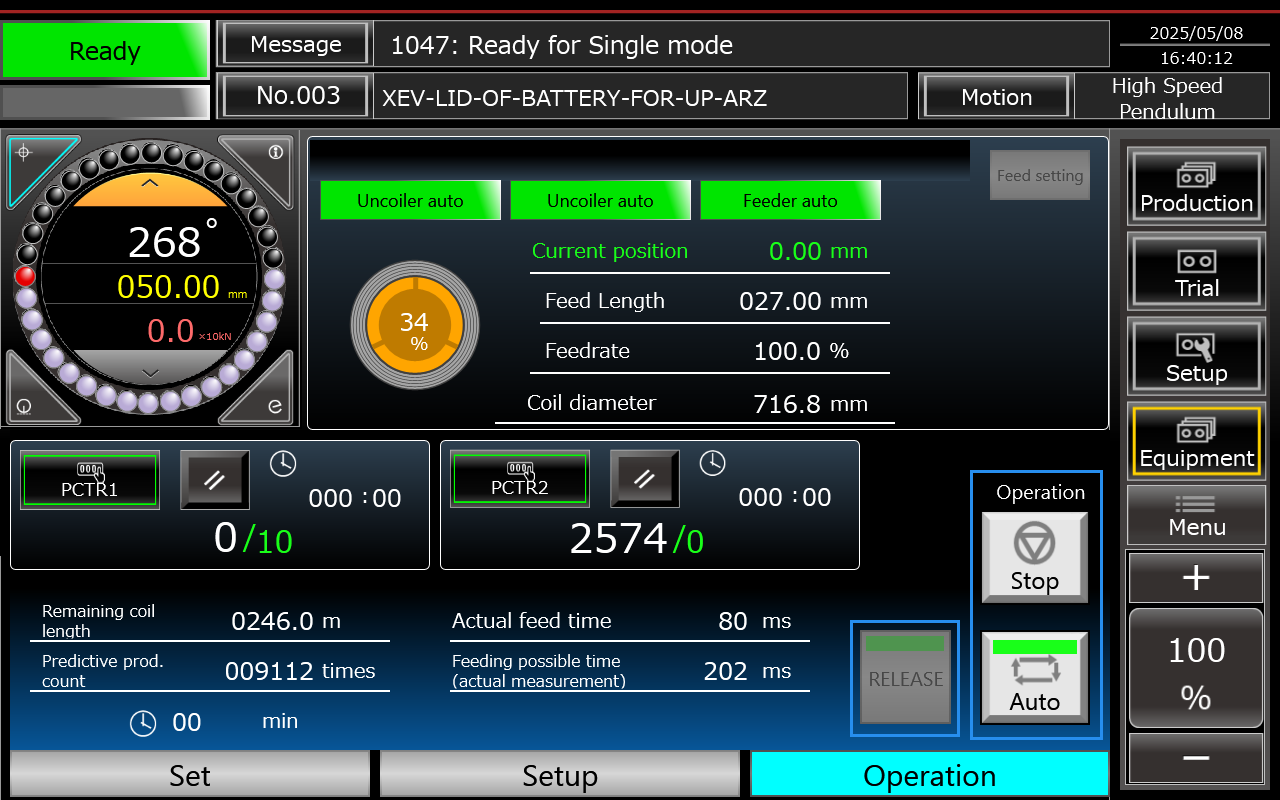Screen dimensions: 1280x800
Task: Open the Trial screen
Action: tap(1196, 272)
